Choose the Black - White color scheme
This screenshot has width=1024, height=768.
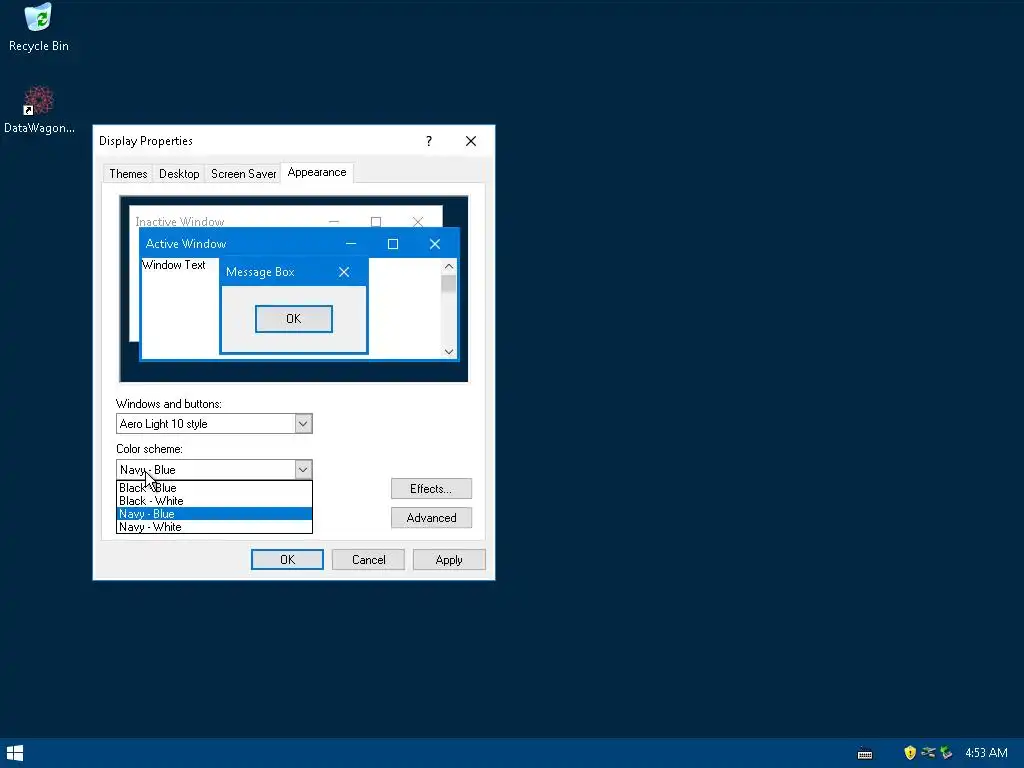[214, 501]
